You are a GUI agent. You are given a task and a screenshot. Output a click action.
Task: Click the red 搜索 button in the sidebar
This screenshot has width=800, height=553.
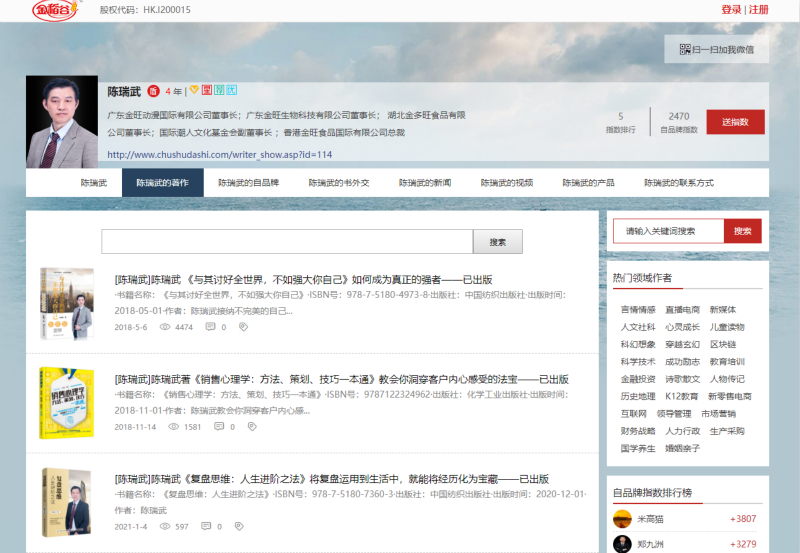coord(742,231)
